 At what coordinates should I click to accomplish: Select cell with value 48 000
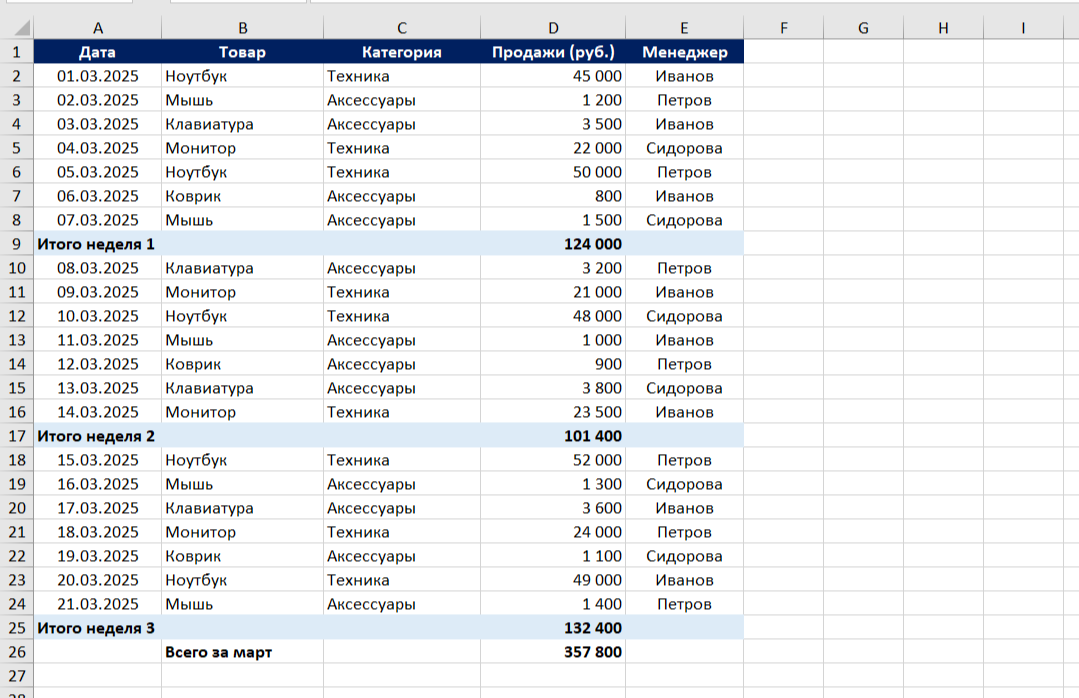coord(553,316)
